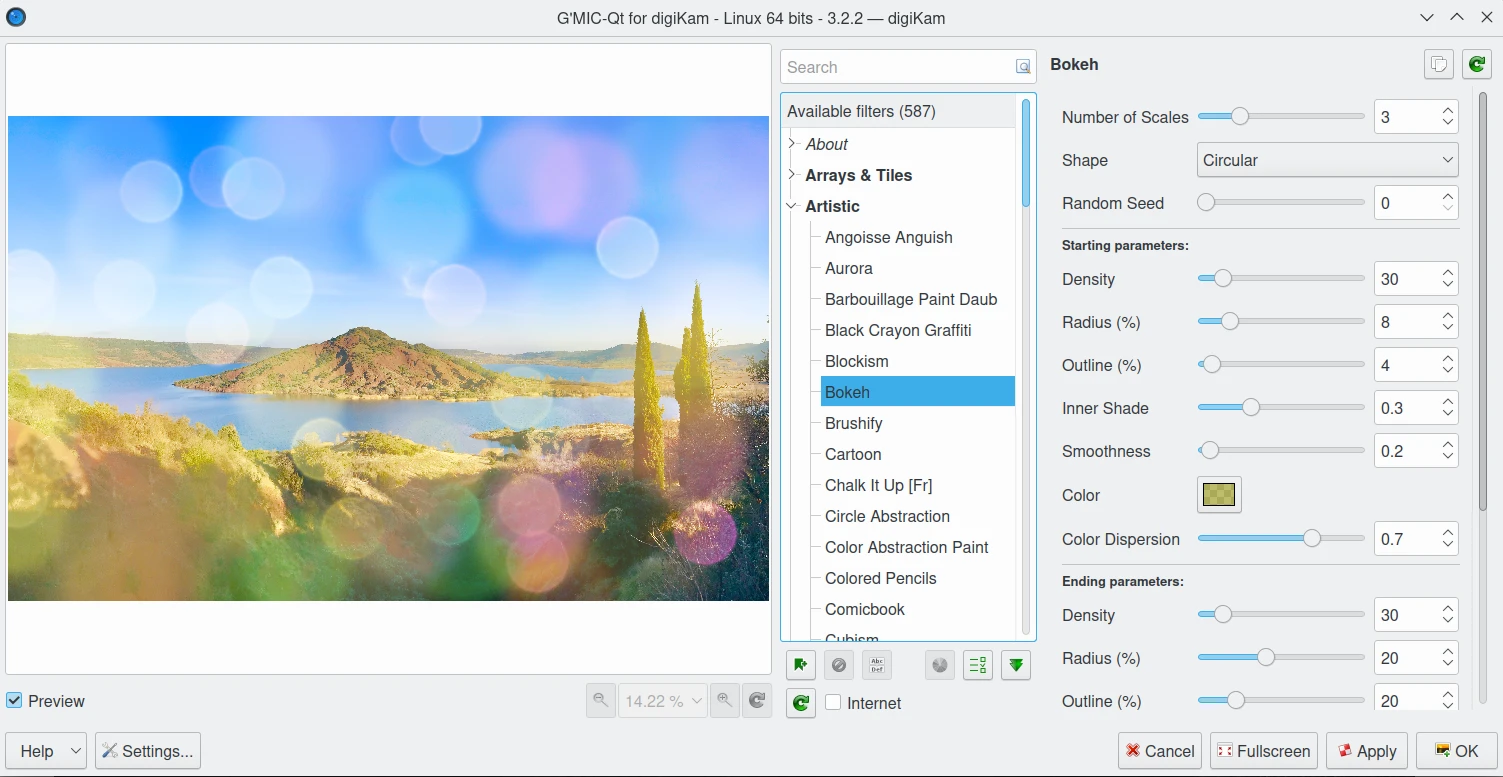Open the Settings dialog
The image size is (1503, 777).
[x=148, y=751]
